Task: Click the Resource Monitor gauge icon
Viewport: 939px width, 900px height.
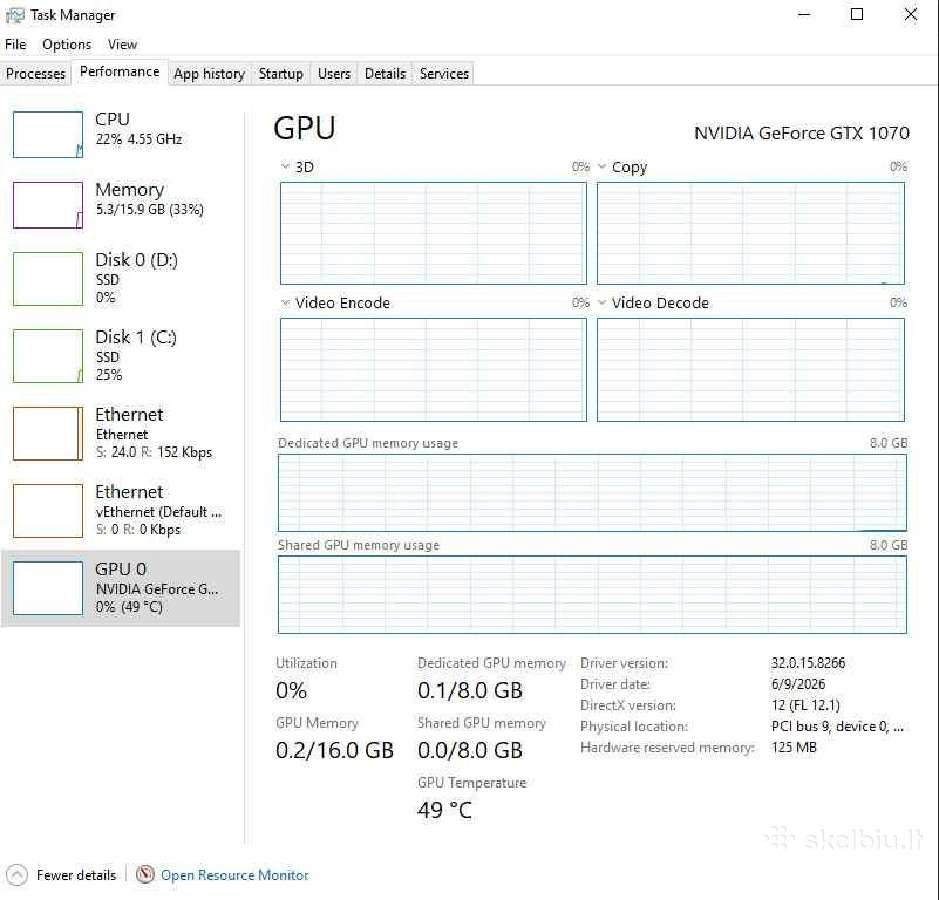Action: click(x=145, y=875)
